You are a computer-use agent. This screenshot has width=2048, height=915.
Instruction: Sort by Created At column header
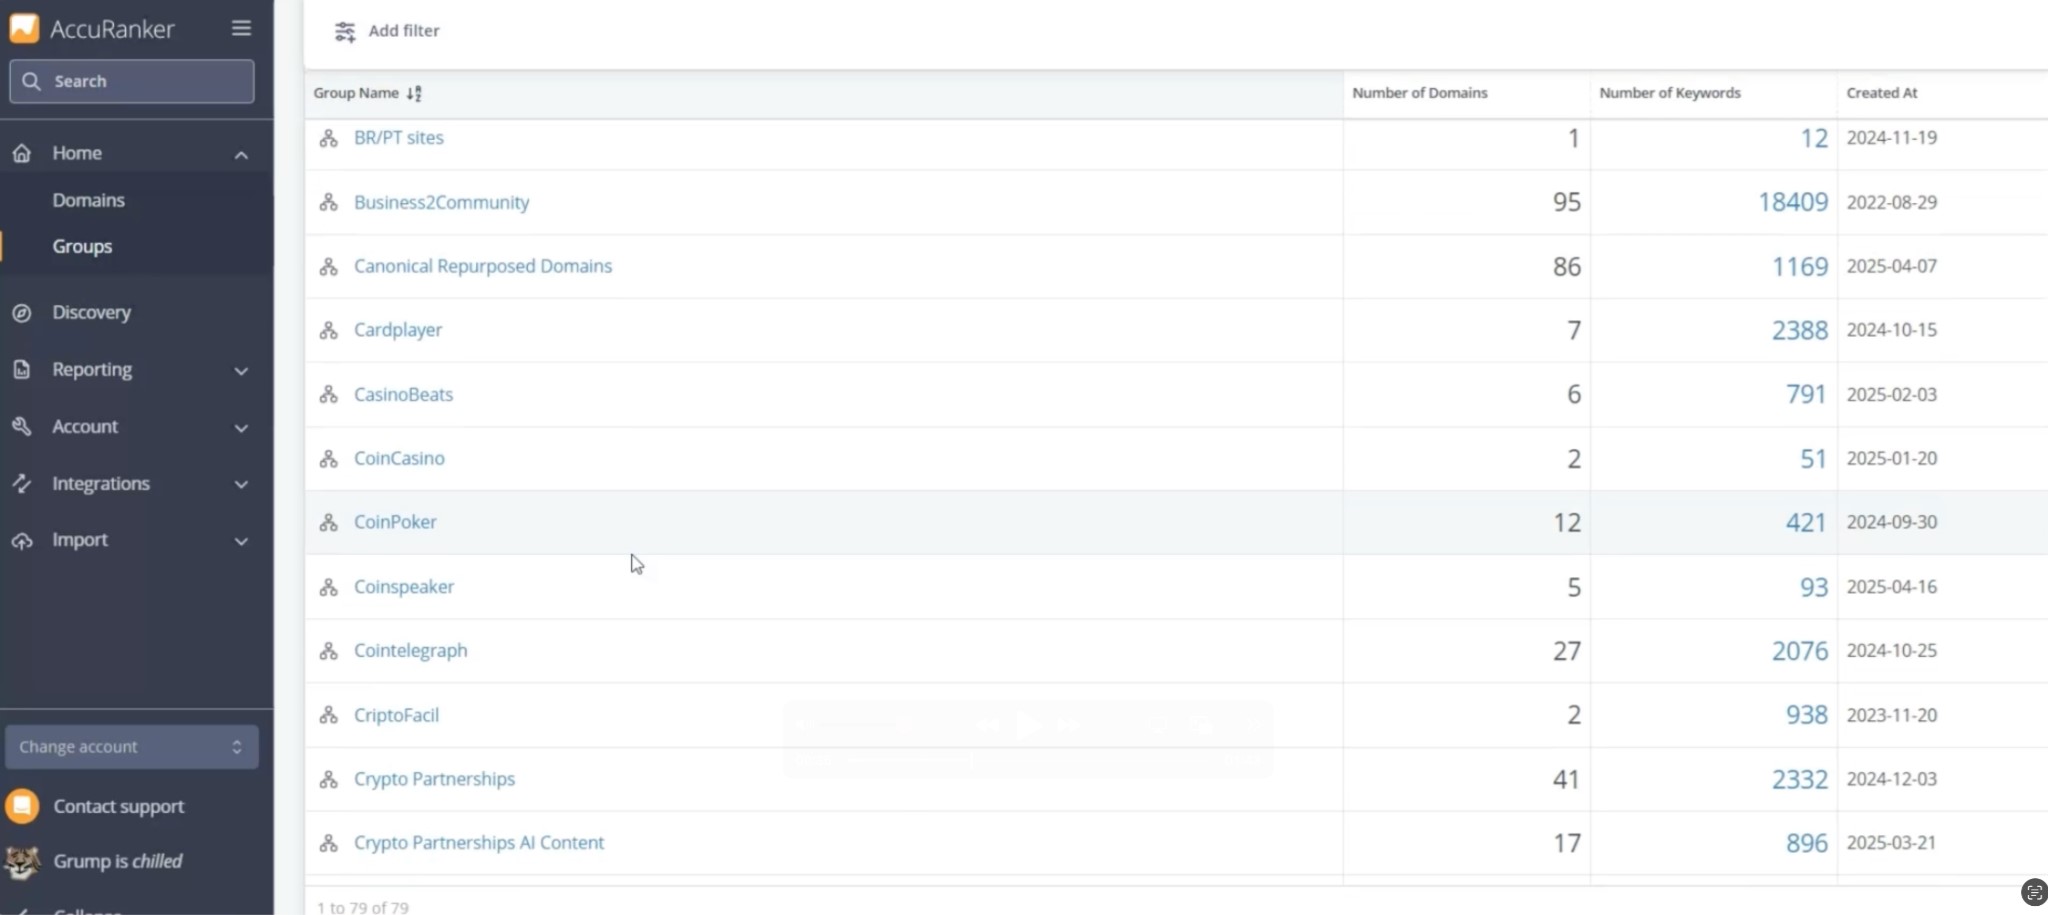(x=1881, y=93)
